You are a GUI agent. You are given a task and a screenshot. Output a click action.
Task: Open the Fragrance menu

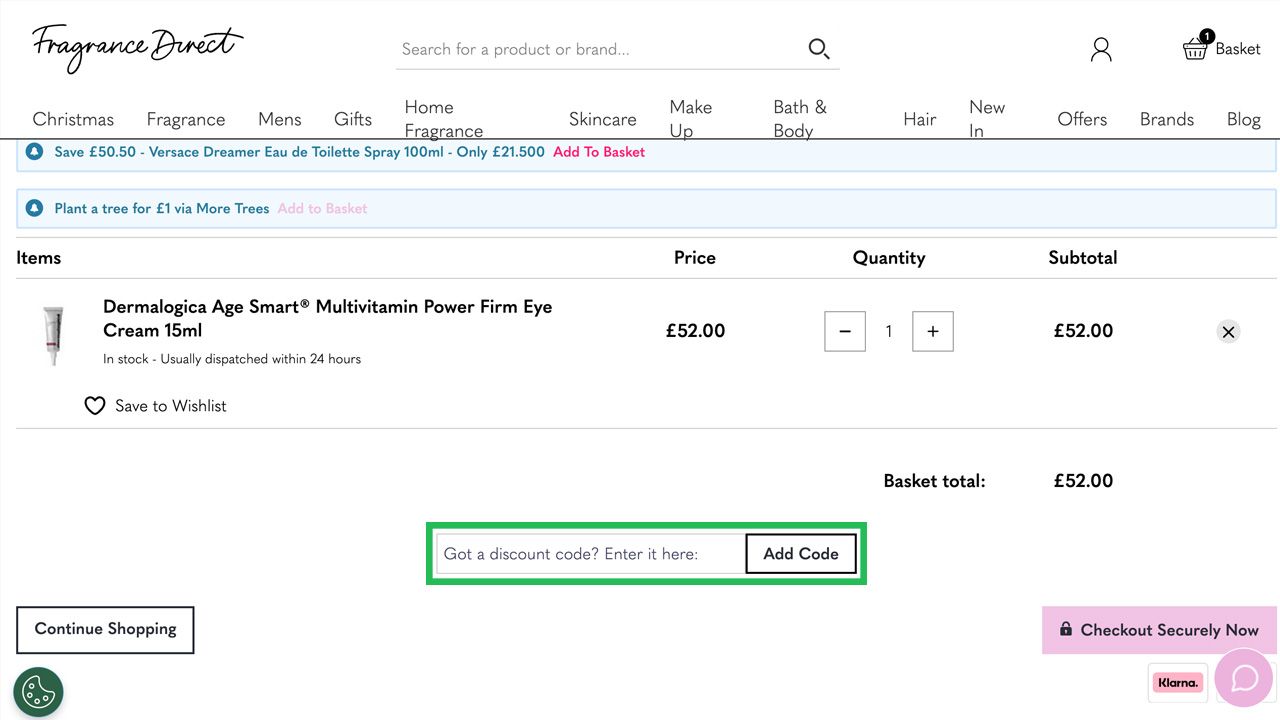pyautogui.click(x=186, y=119)
